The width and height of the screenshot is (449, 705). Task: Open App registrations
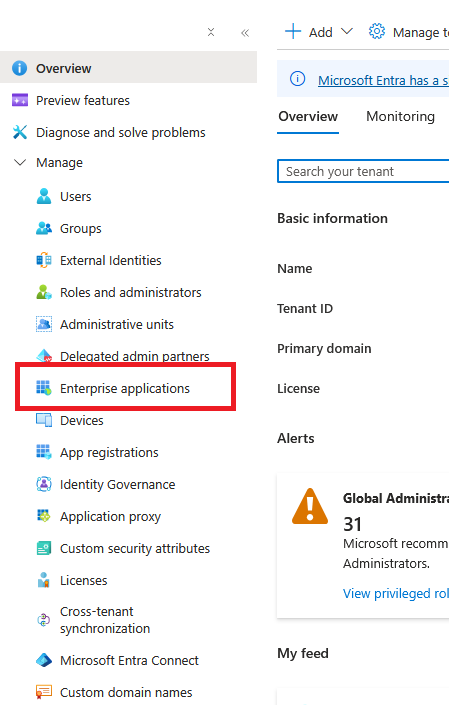109,452
